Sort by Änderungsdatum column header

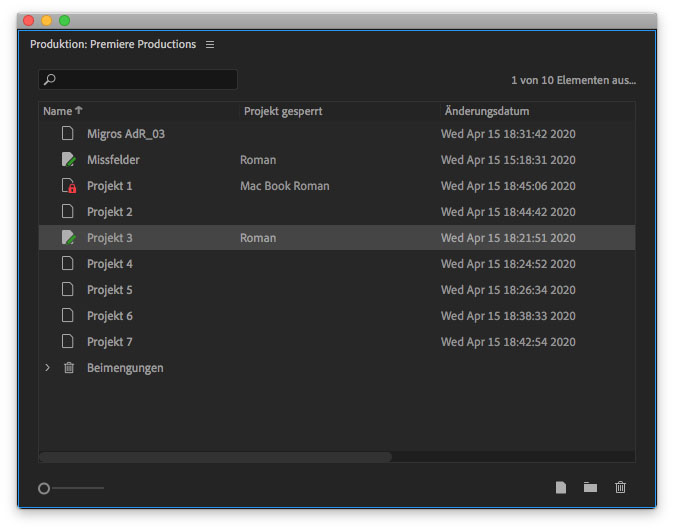487,111
